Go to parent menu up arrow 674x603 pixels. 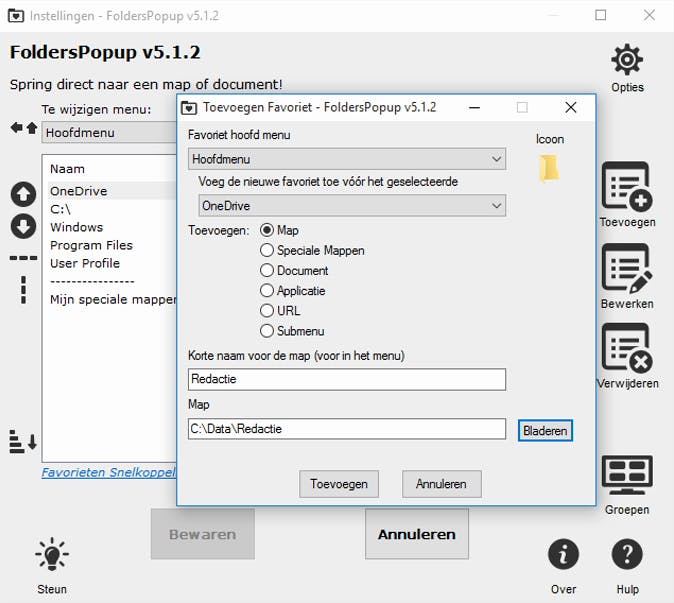tap(32, 128)
